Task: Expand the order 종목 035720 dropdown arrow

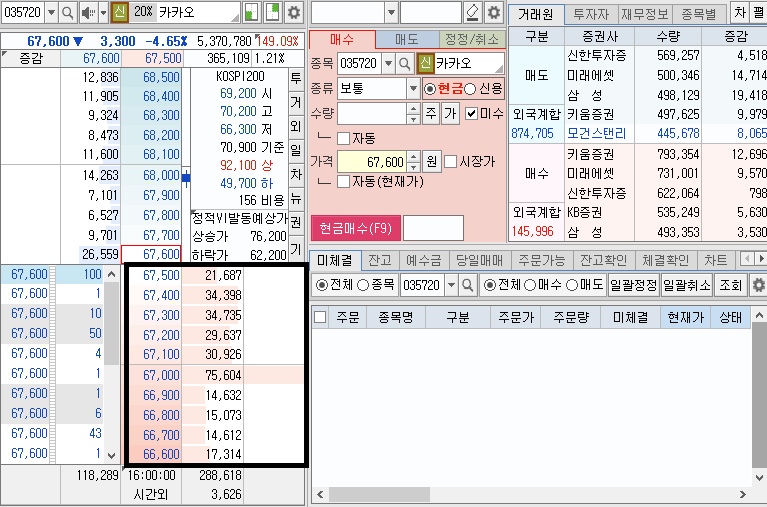Action: pyautogui.click(x=388, y=63)
